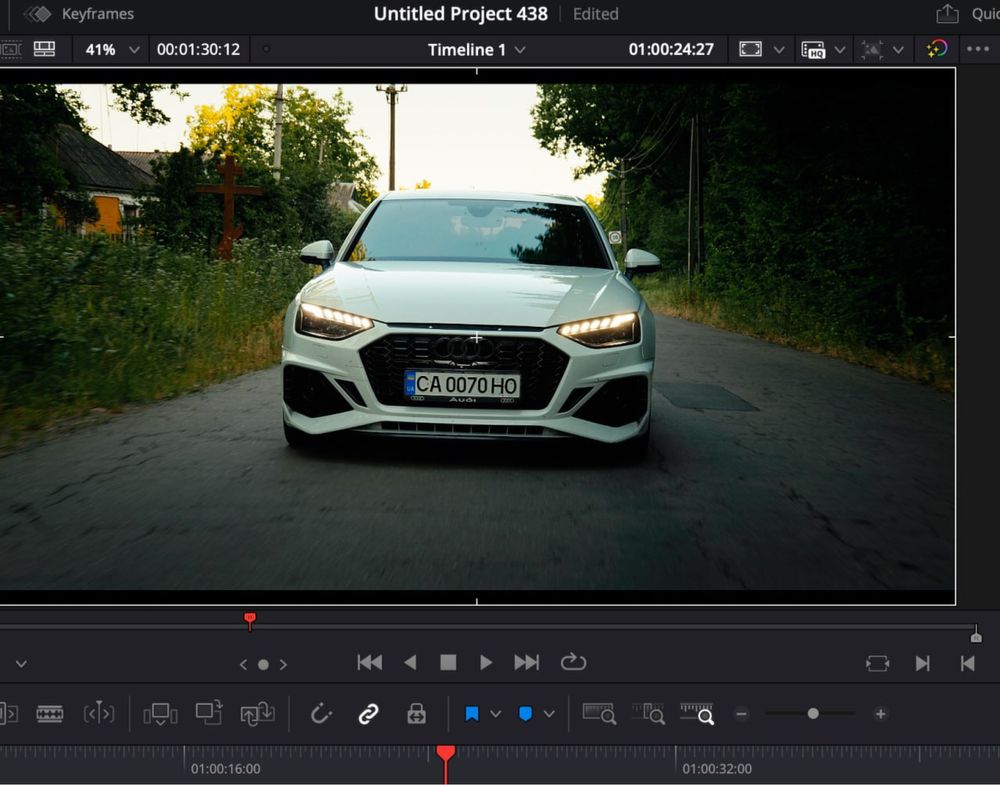The image size is (1000, 785).
Task: Click the 00:01:30:12 duration timecode field
Action: pyautogui.click(x=198, y=50)
